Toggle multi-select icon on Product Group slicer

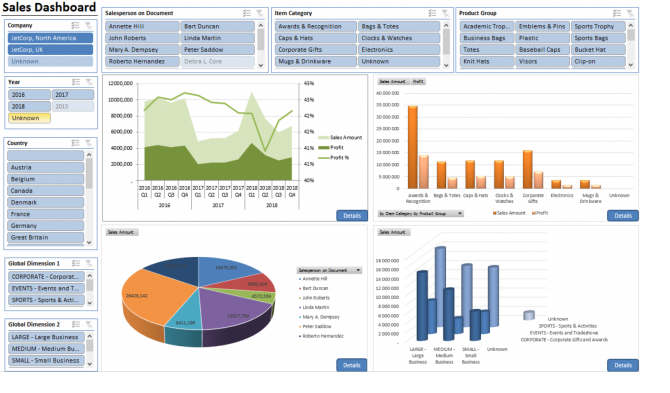tap(617, 13)
